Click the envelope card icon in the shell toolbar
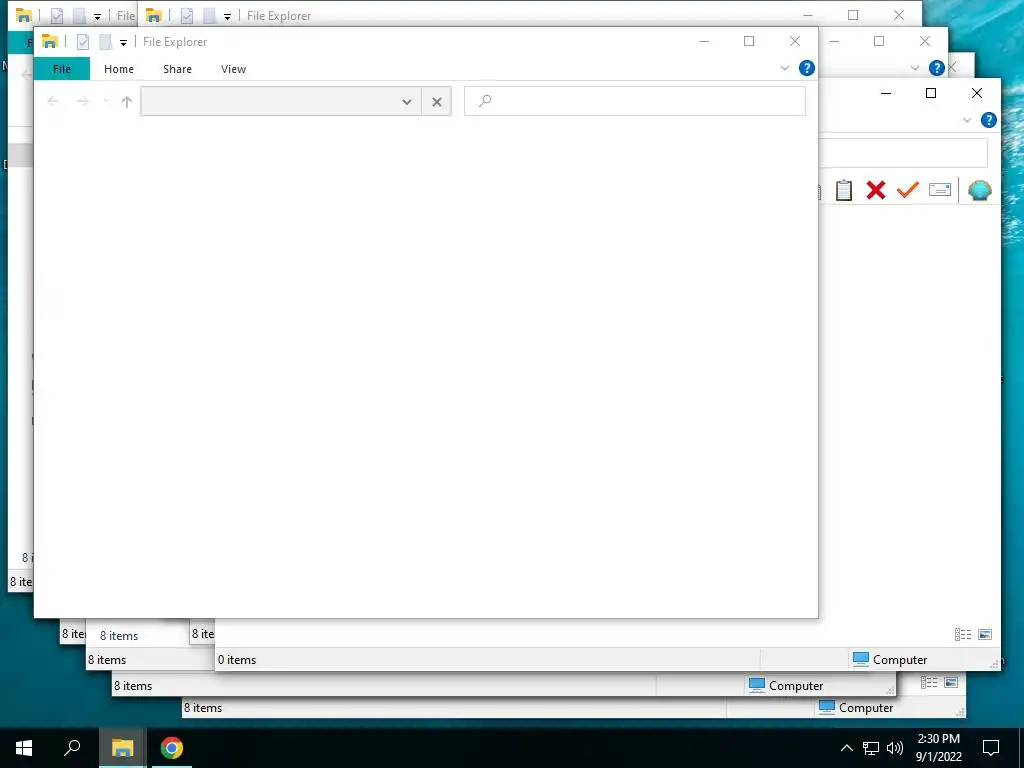Screen dimensions: 1024x768 (940, 189)
